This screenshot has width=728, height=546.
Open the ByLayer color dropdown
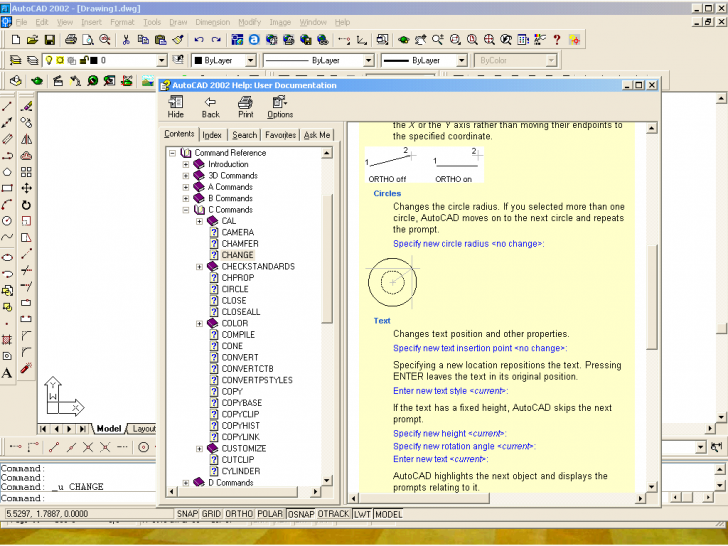tap(250, 60)
